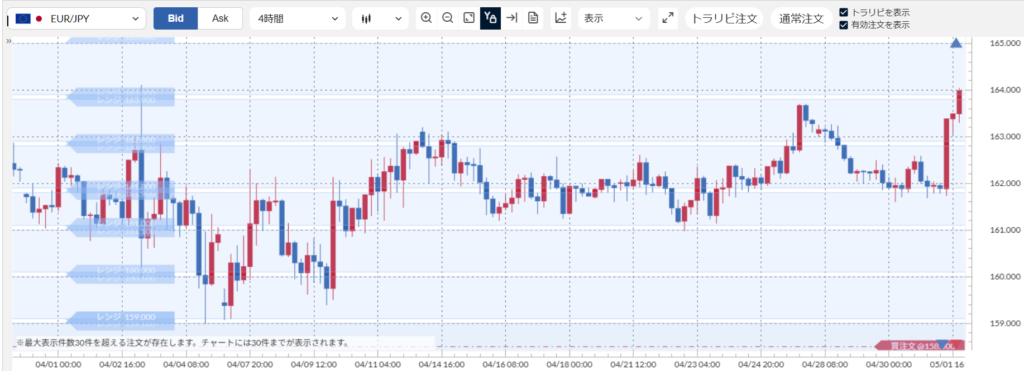1024x371 pixels.
Task: Click the 04/09 12:00 time axis label
Action: pyautogui.click(x=313, y=363)
